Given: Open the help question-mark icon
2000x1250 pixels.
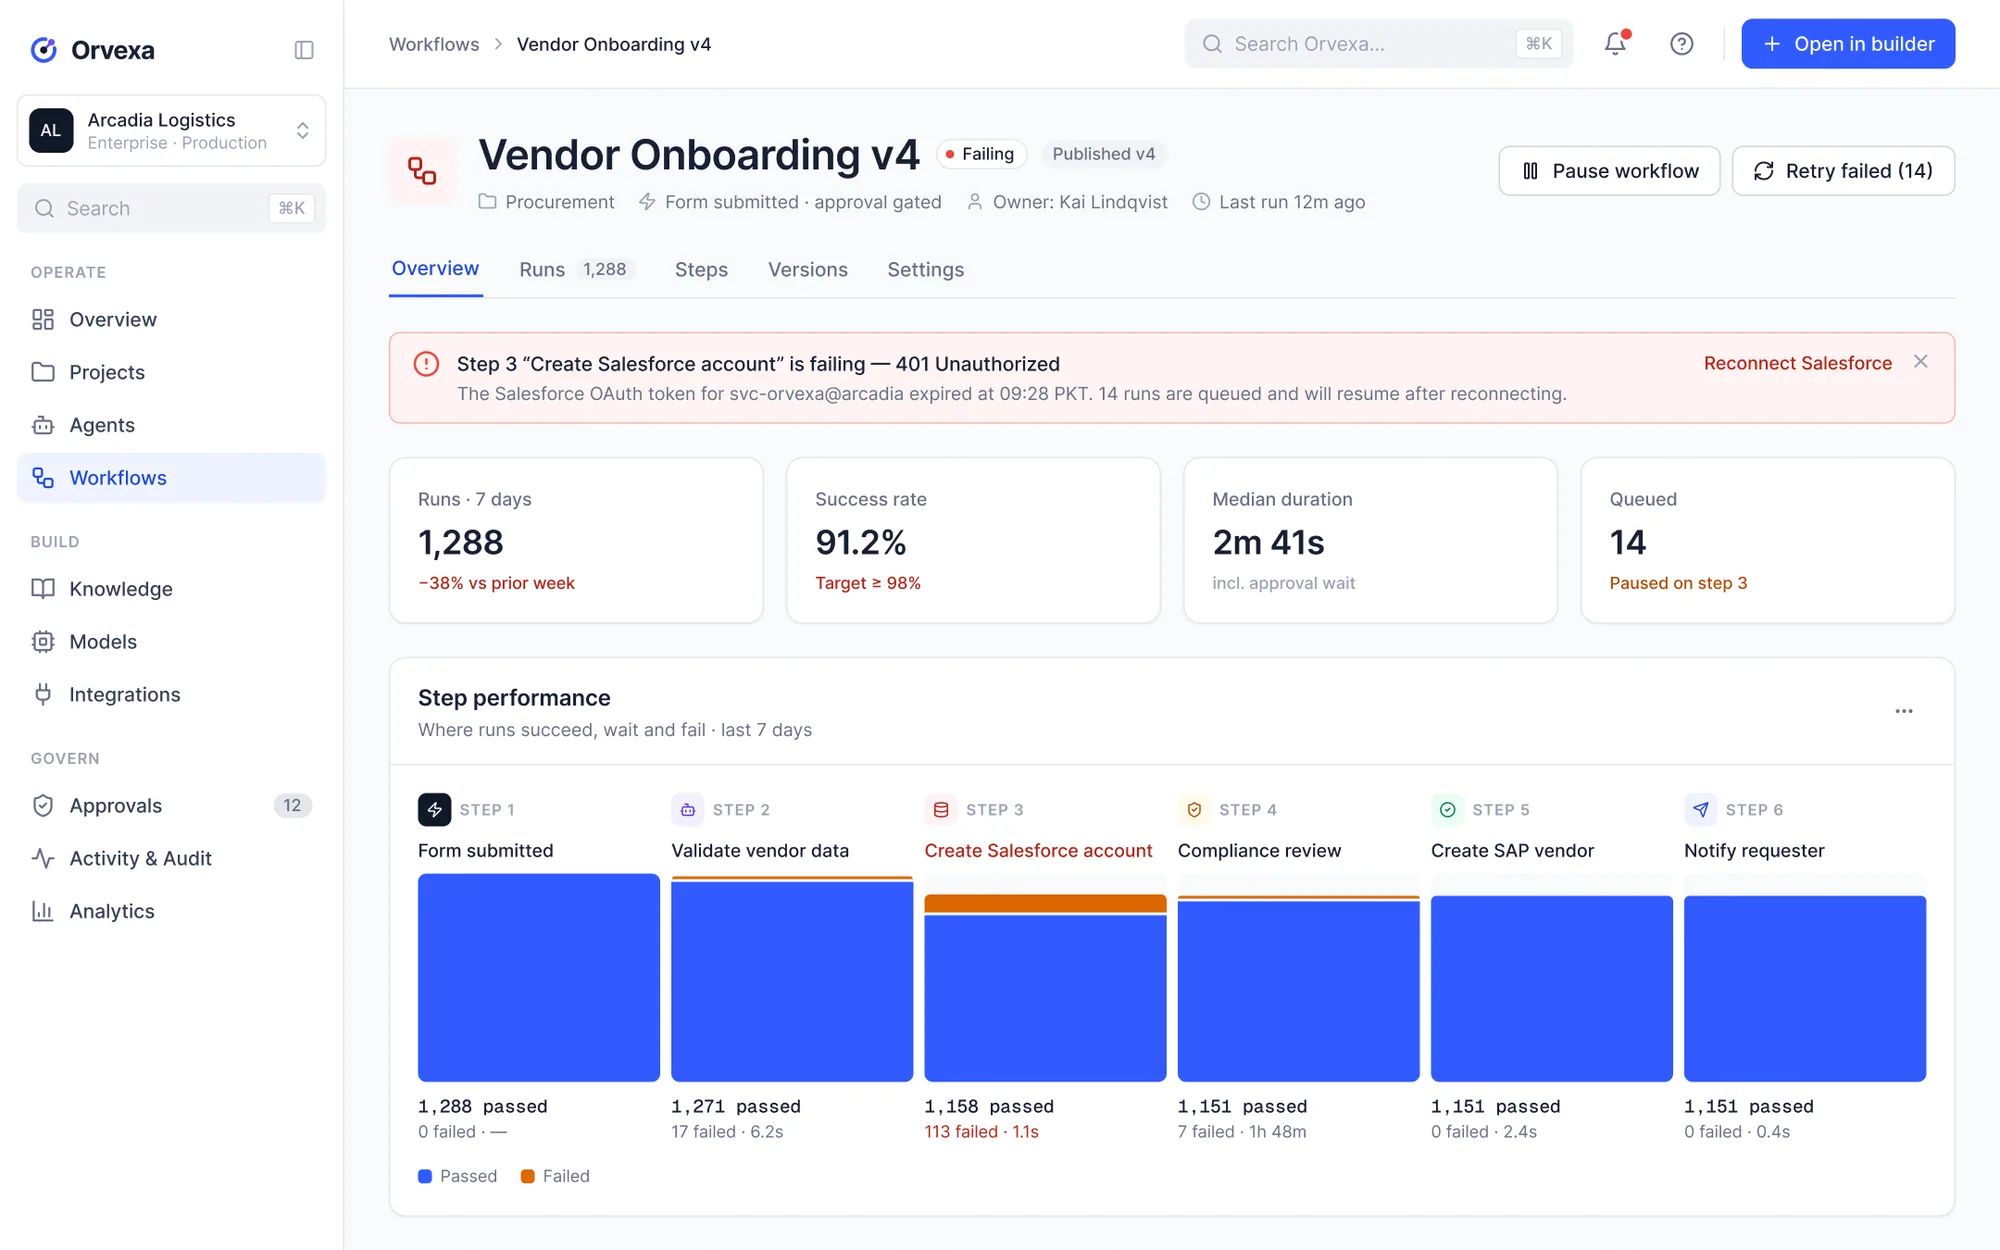Looking at the screenshot, I should (x=1682, y=43).
